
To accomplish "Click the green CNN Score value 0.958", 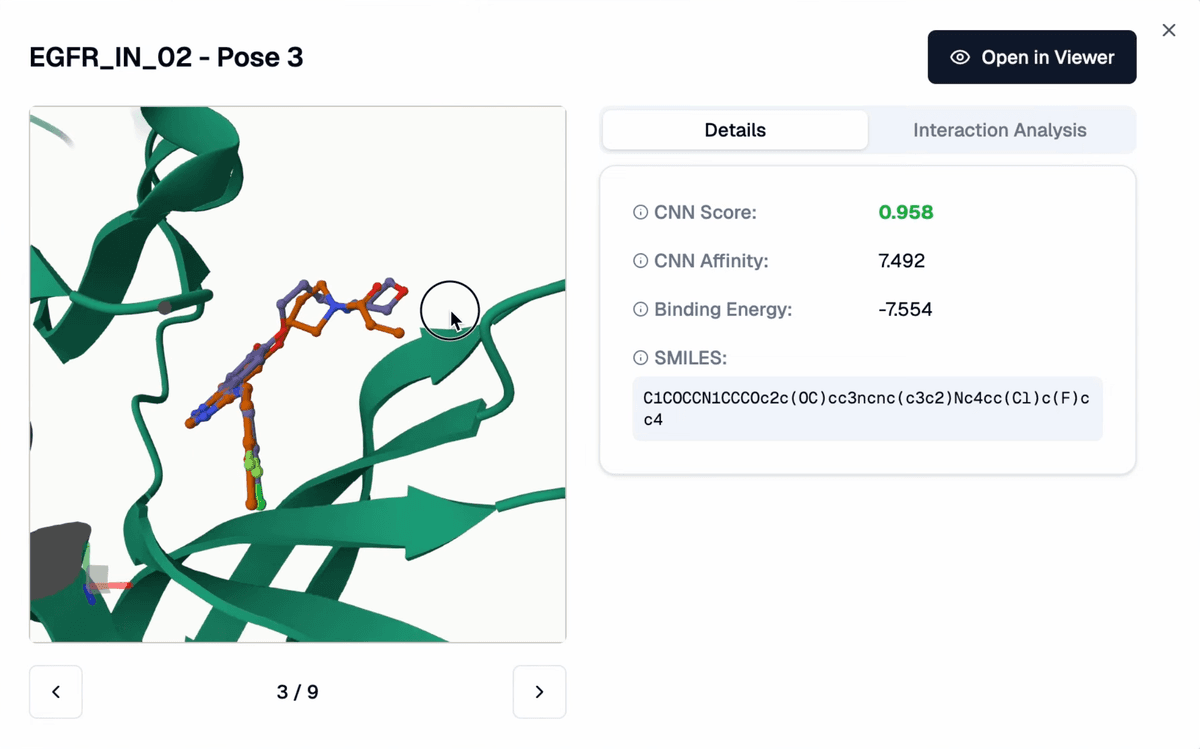I will pos(906,212).
